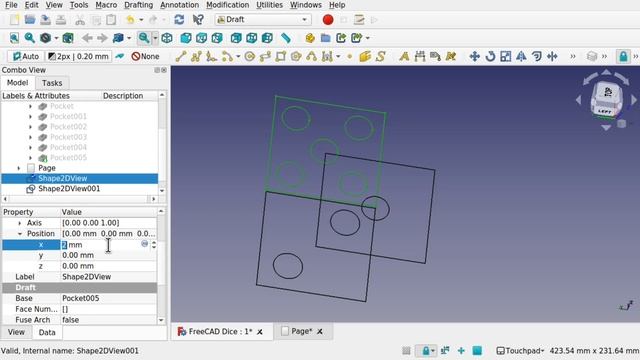
Task: Click the Front view cube icon
Action: coord(186,38)
